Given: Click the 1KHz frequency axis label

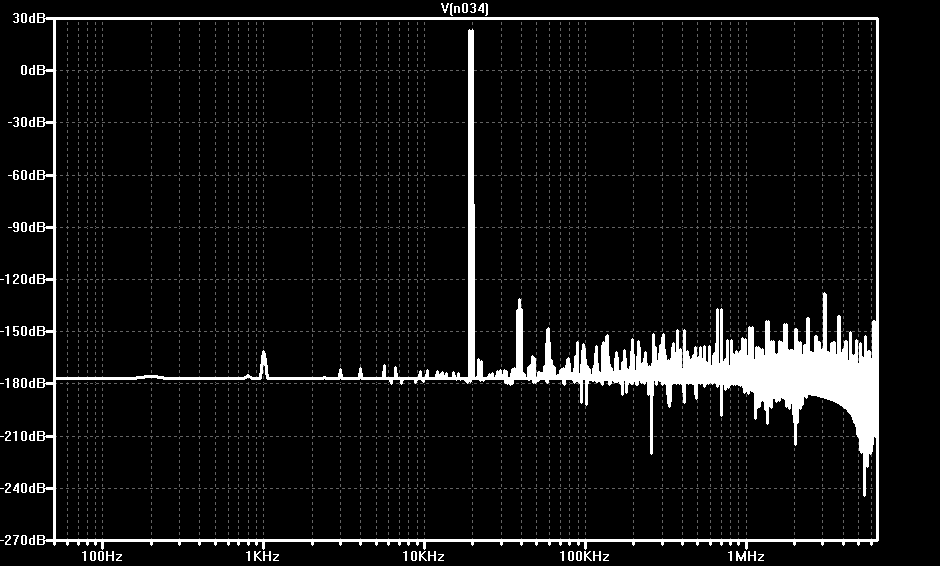Looking at the screenshot, I should 263,556.
